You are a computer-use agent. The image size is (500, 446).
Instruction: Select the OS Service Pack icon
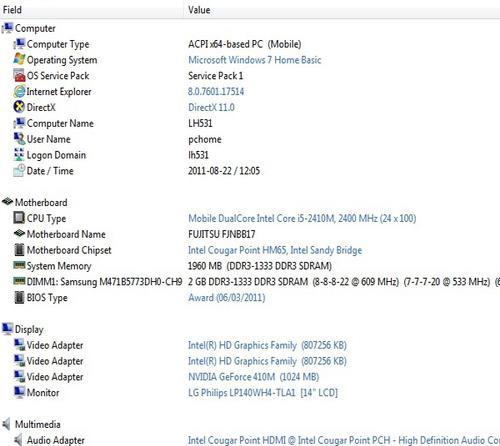tap(19, 75)
